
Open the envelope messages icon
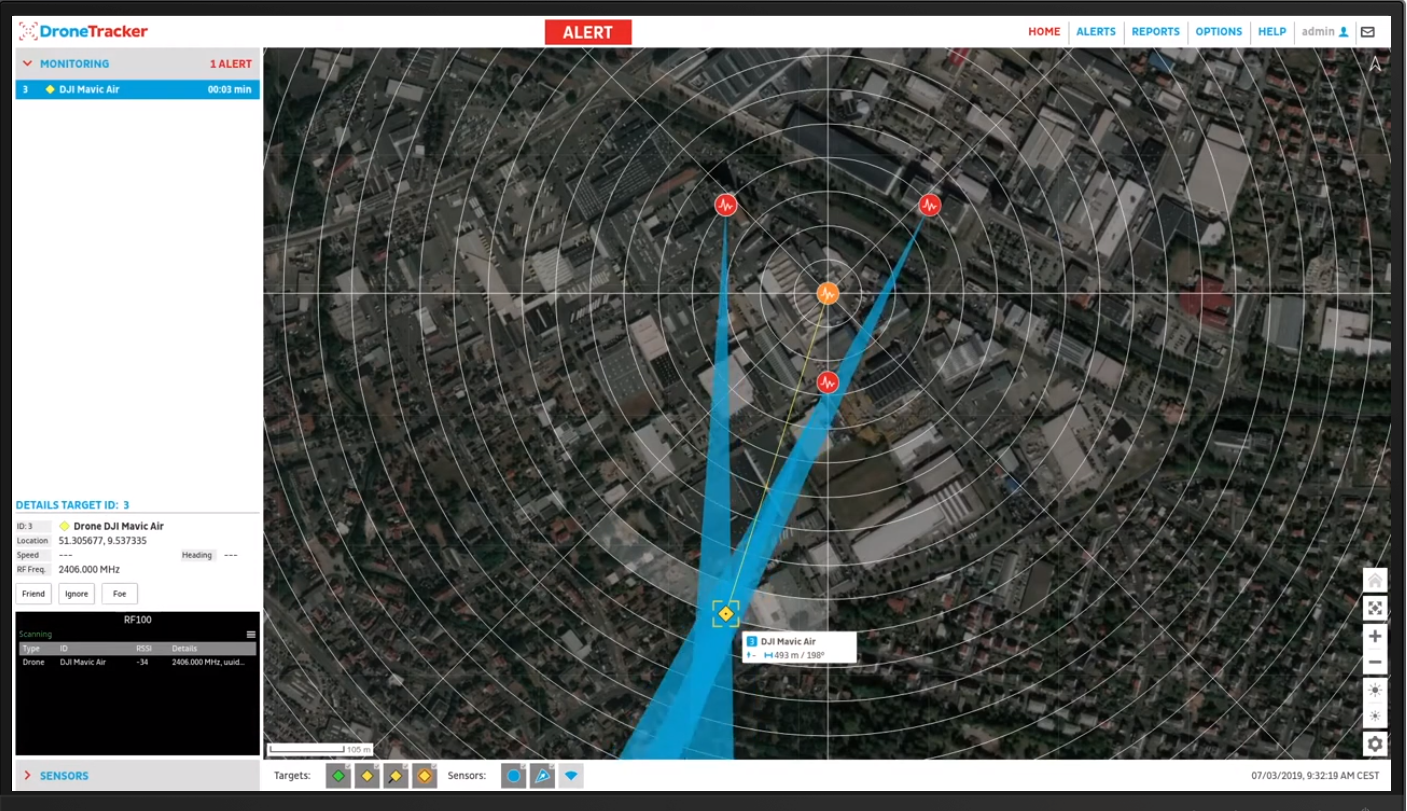tap(1368, 32)
